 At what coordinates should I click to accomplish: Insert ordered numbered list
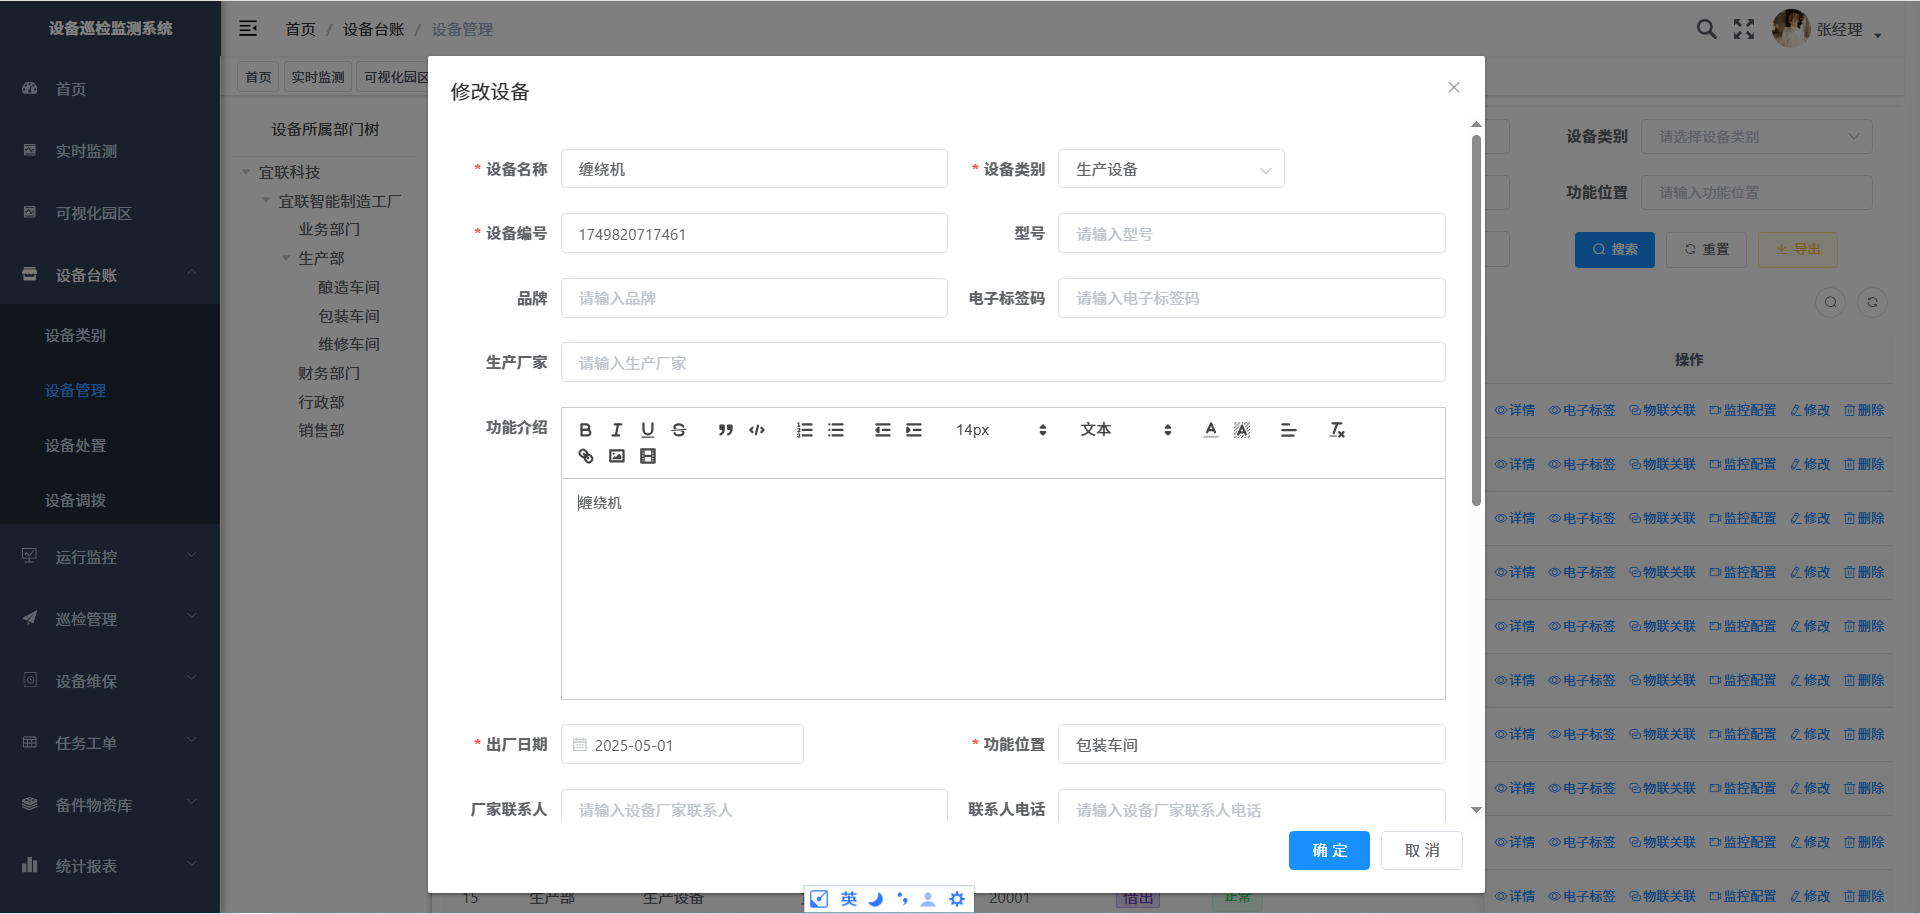point(804,430)
